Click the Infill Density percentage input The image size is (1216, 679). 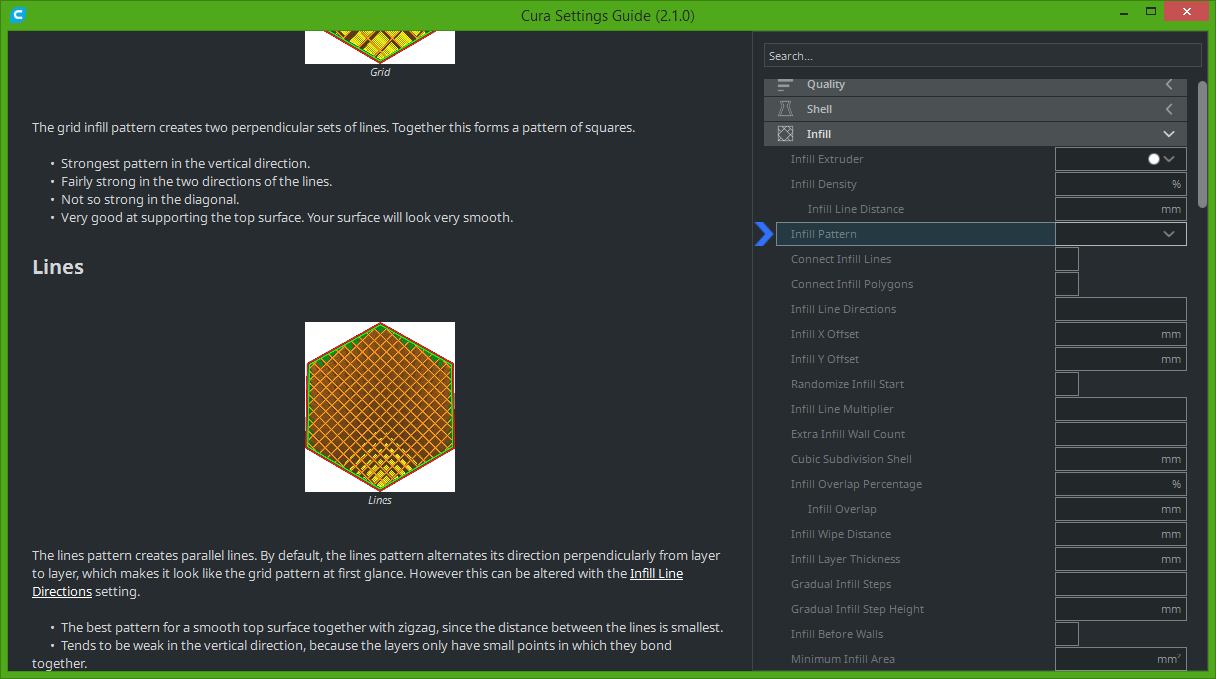tap(1120, 183)
